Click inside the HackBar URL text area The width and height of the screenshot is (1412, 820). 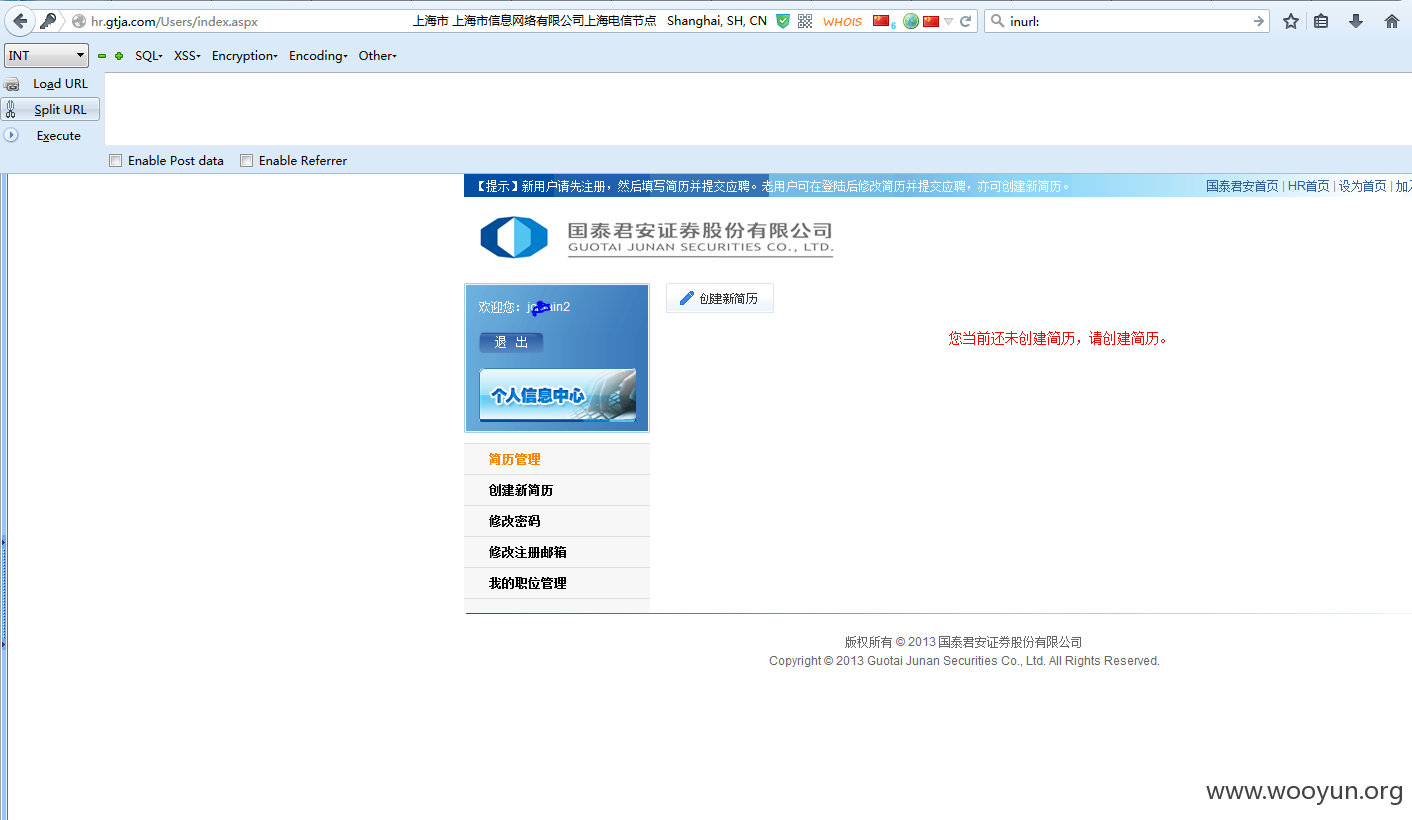758,109
